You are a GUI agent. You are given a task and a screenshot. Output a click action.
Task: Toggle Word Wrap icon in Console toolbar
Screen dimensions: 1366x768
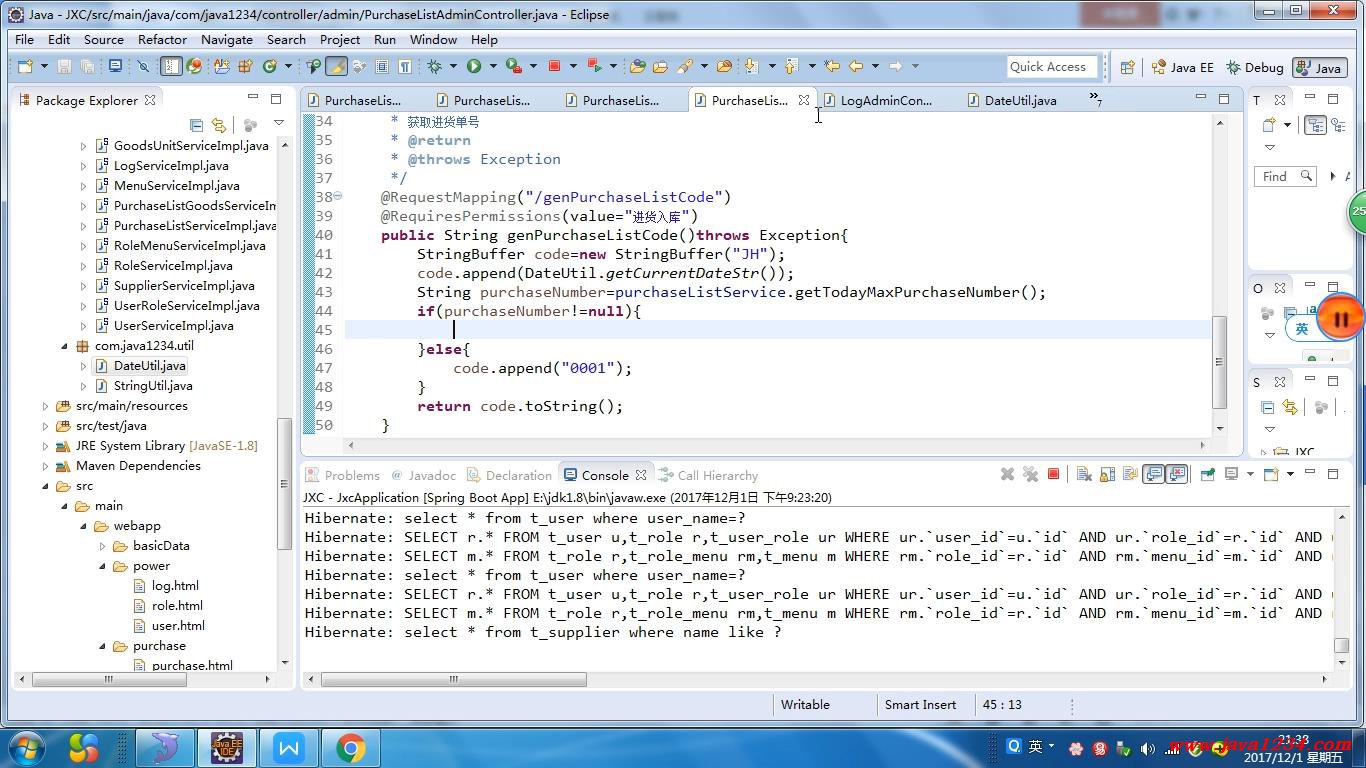pyautogui.click(x=1130, y=474)
